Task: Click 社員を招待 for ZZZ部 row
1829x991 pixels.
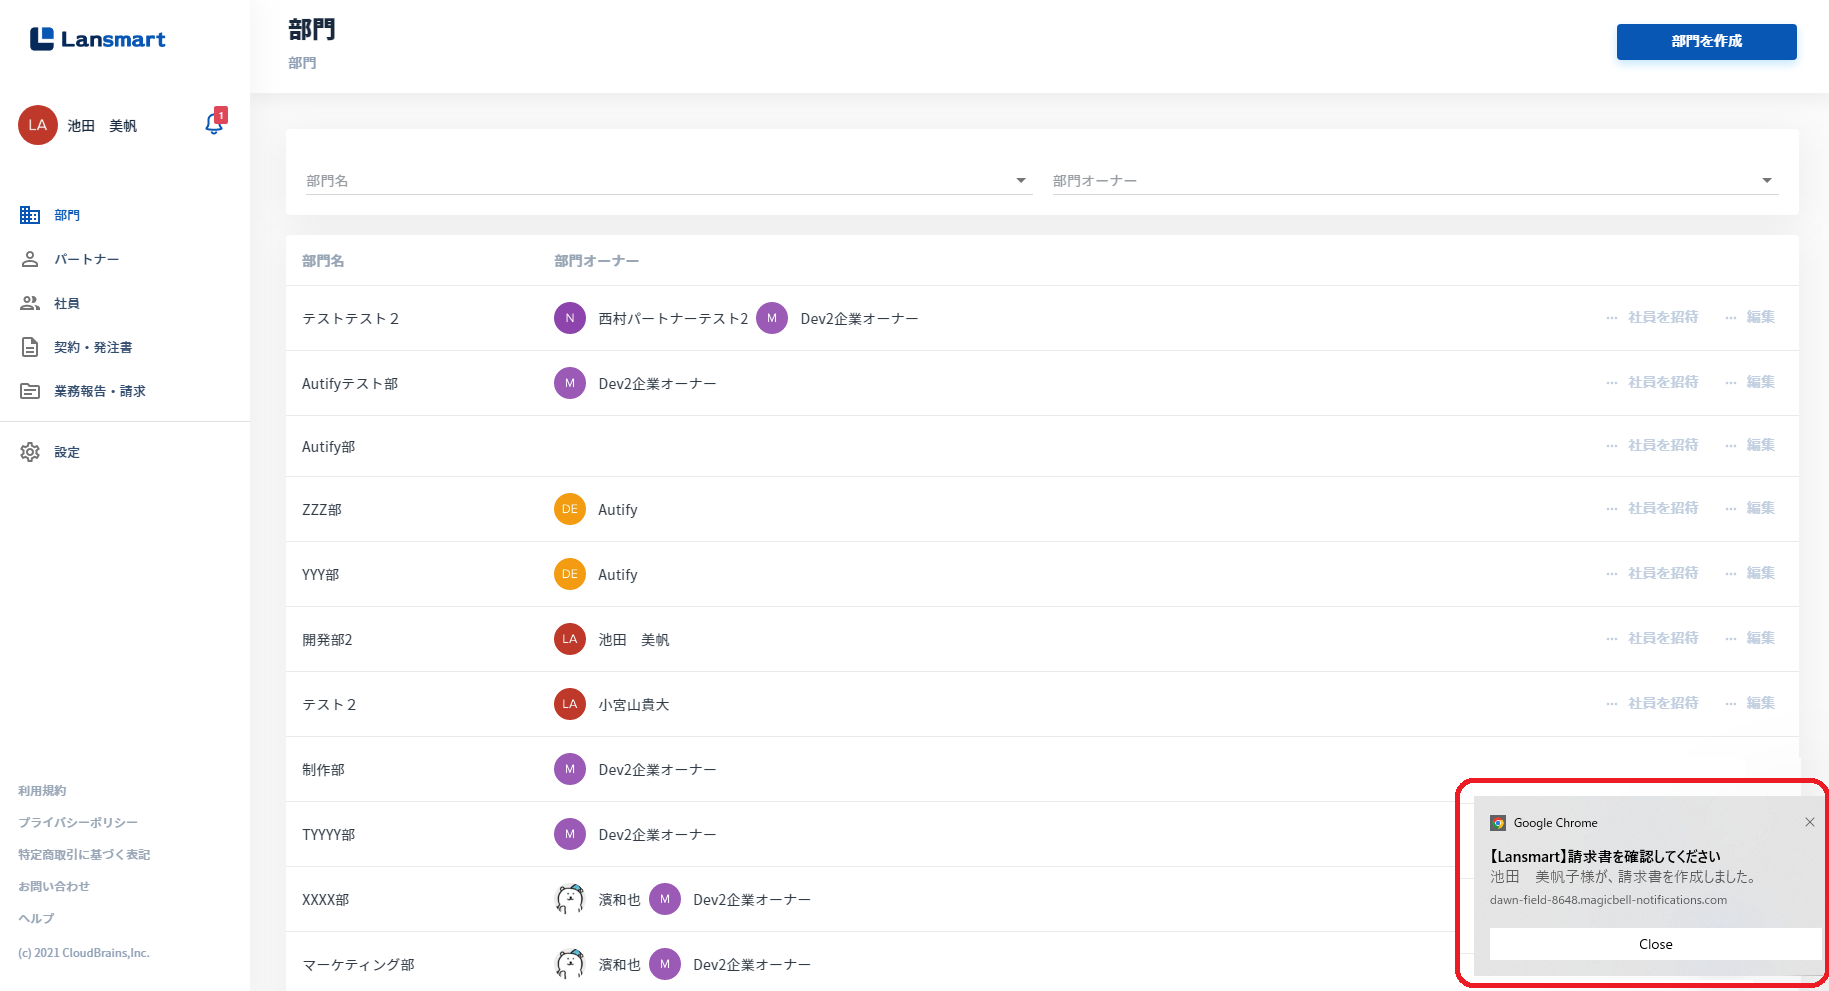Action: (x=1663, y=508)
